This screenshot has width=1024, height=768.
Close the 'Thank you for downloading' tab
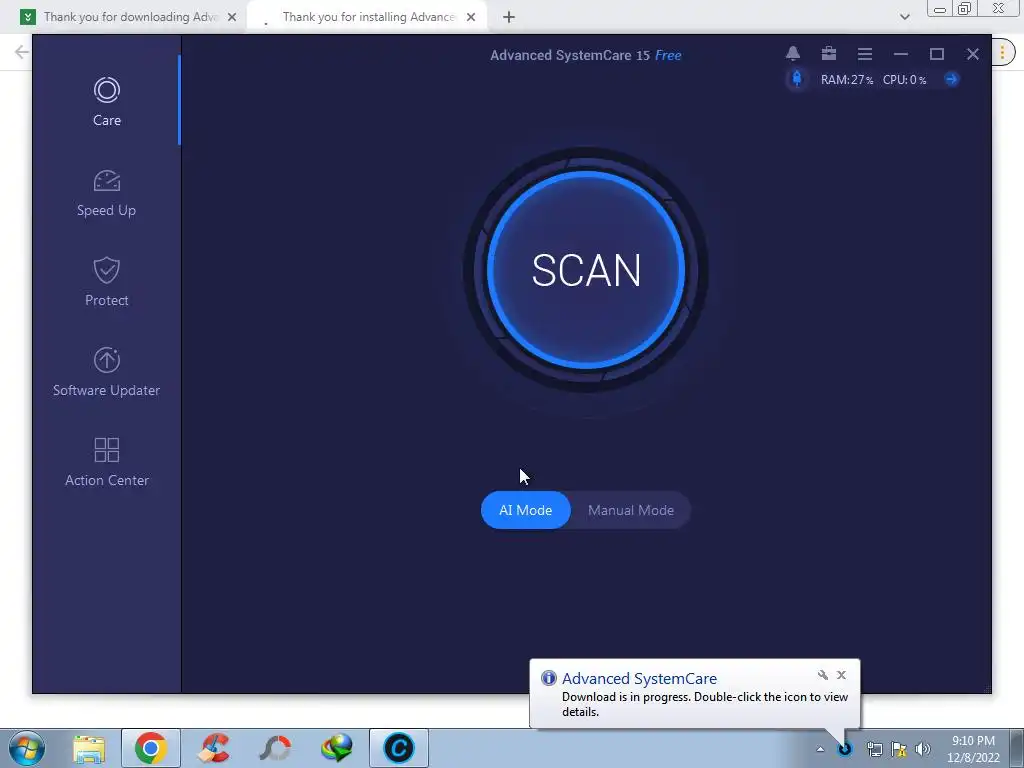coord(232,17)
